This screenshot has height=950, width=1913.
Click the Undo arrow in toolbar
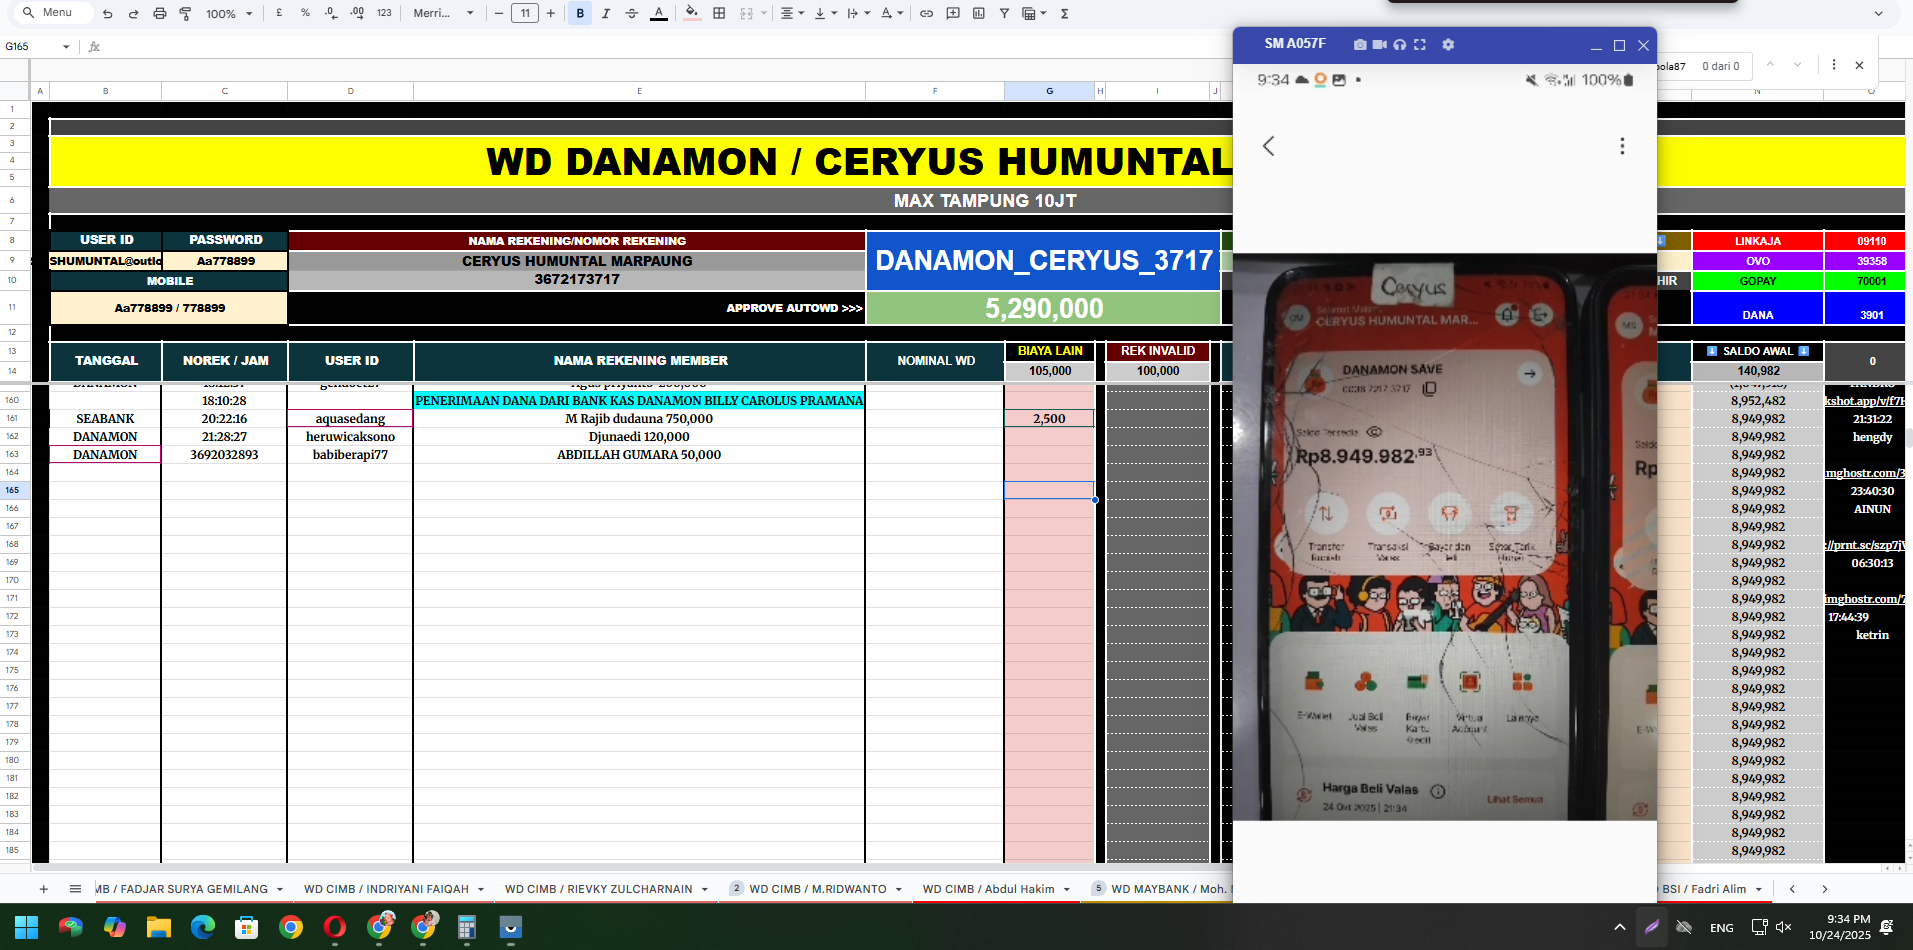[107, 13]
